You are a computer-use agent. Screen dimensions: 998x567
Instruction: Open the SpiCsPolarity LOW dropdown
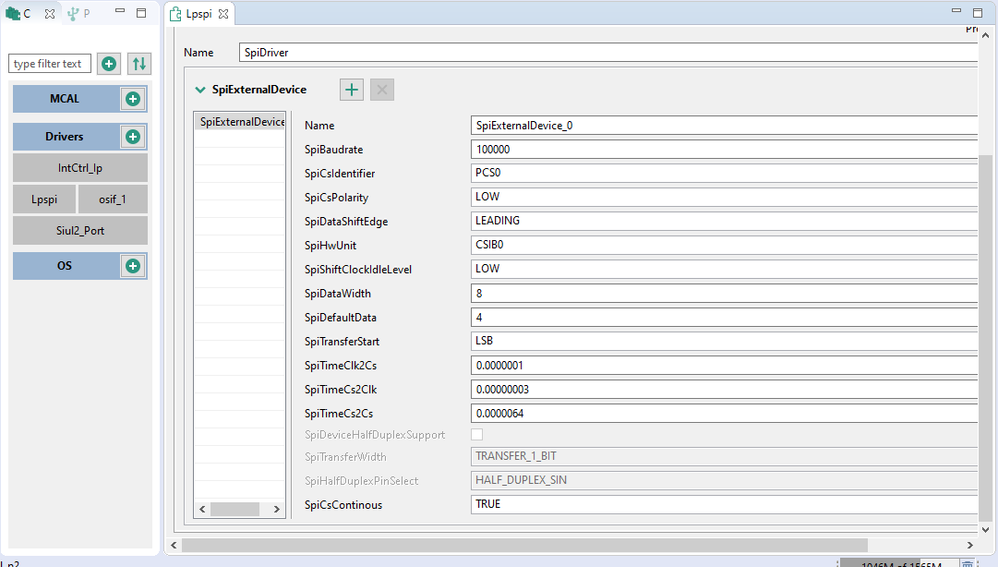click(x=724, y=197)
